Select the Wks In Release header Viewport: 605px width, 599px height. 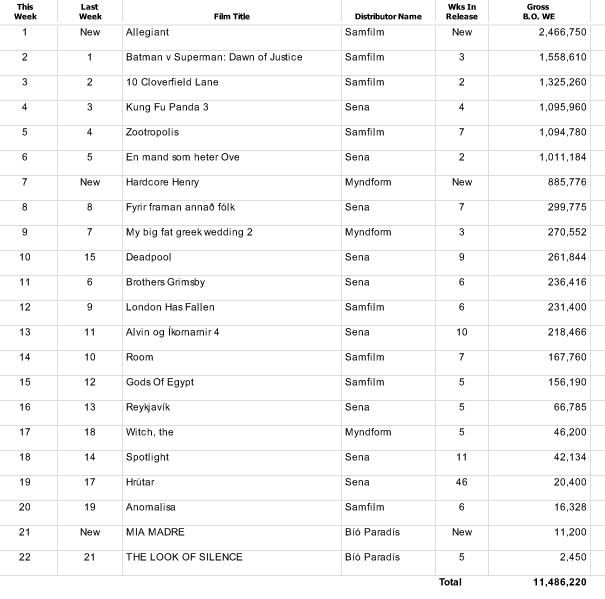click(x=462, y=12)
